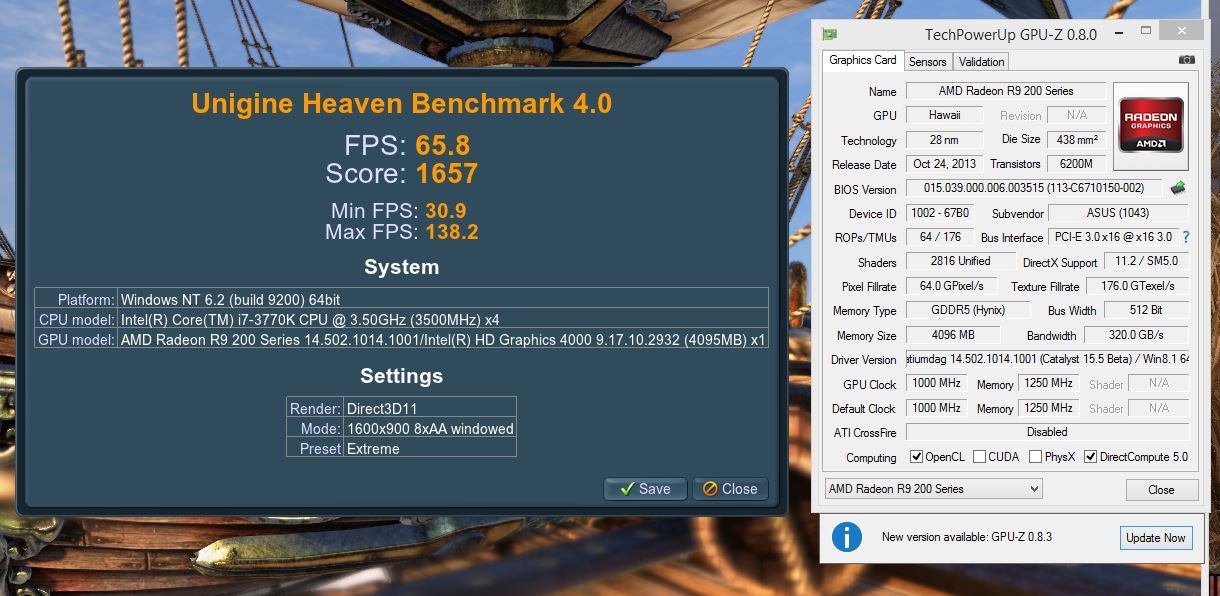1220x596 pixels.
Task: Click the Update Now button
Action: 1156,537
